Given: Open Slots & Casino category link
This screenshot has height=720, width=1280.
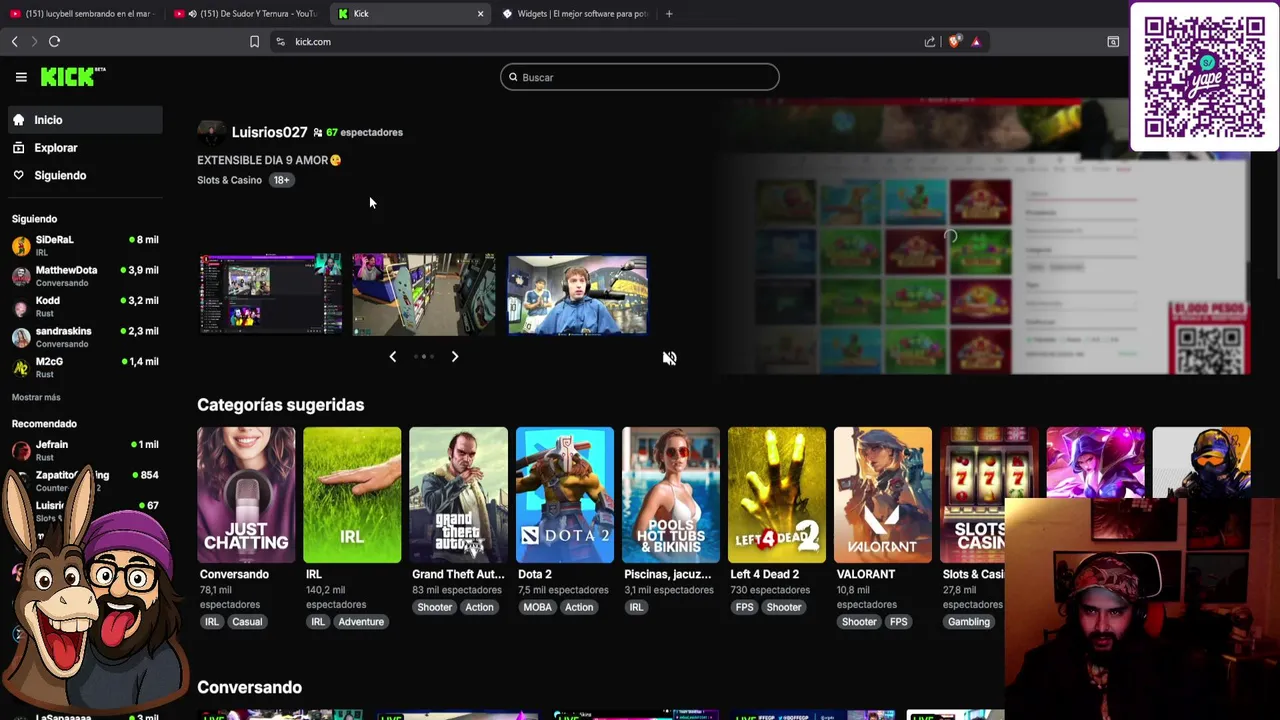Looking at the screenshot, I should [229, 180].
